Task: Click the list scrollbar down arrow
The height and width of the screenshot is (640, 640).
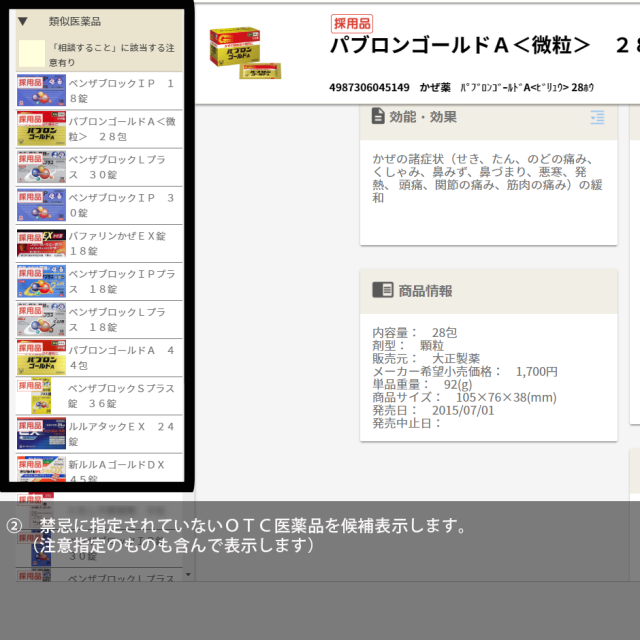Action: point(188,574)
